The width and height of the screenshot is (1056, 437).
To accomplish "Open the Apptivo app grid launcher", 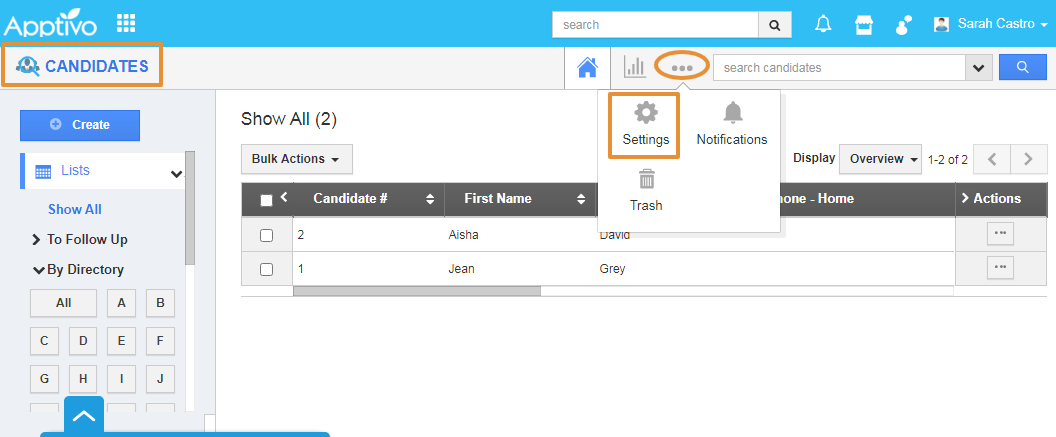I will click(126, 23).
